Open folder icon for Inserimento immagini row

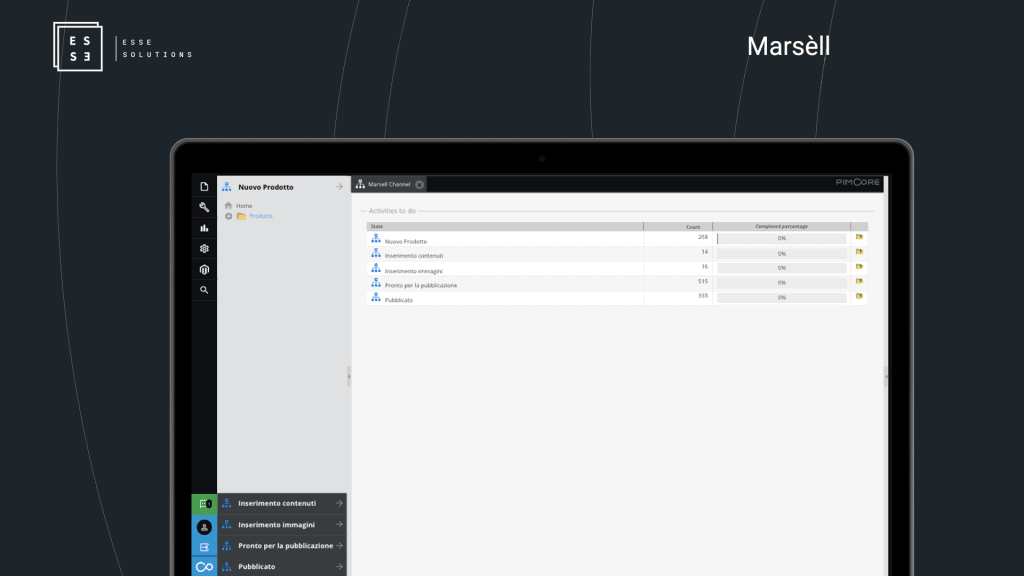tap(859, 267)
